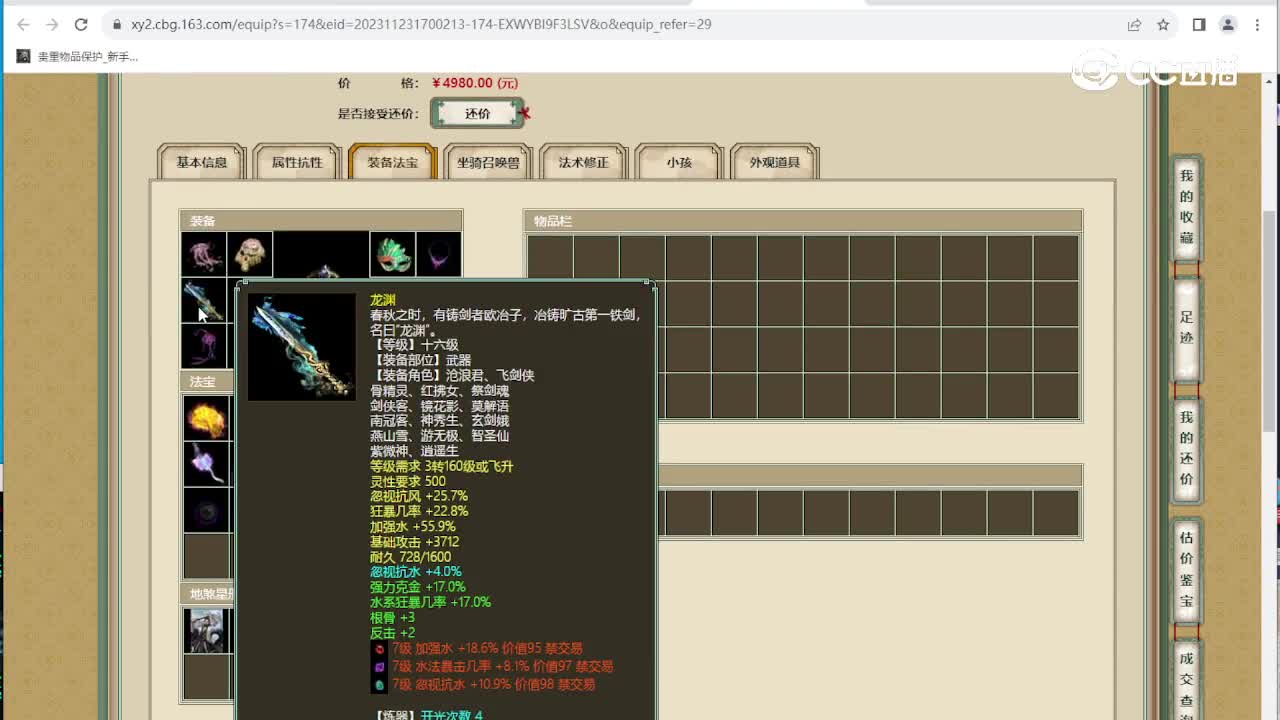The image size is (1280, 720).
Task: Click the 物品栏 panel header
Action: click(x=803, y=221)
